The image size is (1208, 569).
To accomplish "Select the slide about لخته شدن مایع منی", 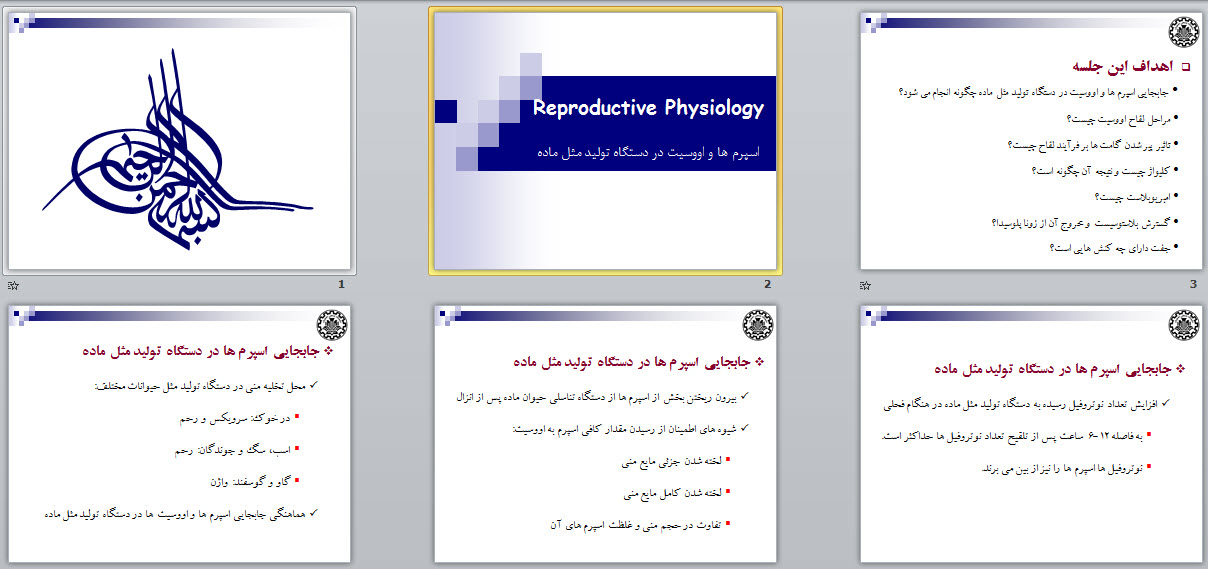I will point(605,433).
